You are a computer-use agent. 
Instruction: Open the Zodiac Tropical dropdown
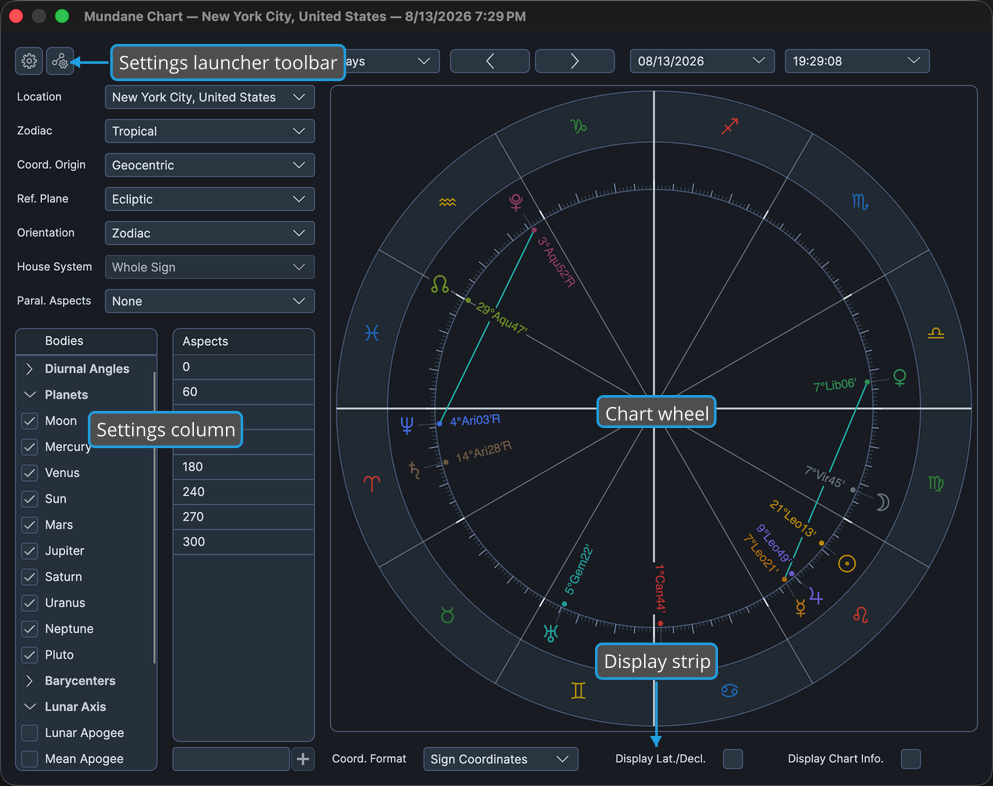[x=210, y=131]
